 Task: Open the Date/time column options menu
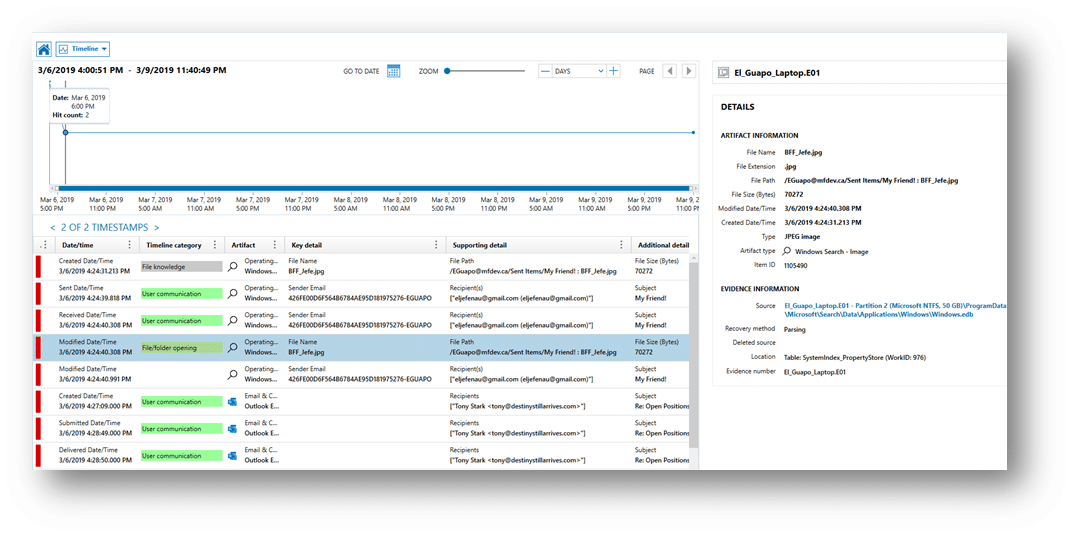(x=129, y=245)
